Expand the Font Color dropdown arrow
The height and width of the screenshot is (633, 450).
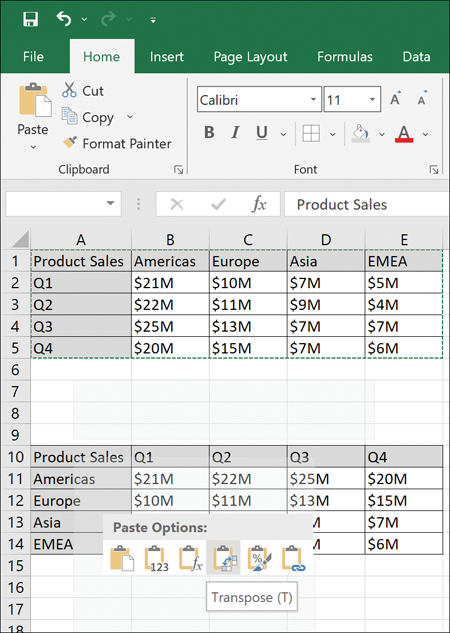point(425,134)
